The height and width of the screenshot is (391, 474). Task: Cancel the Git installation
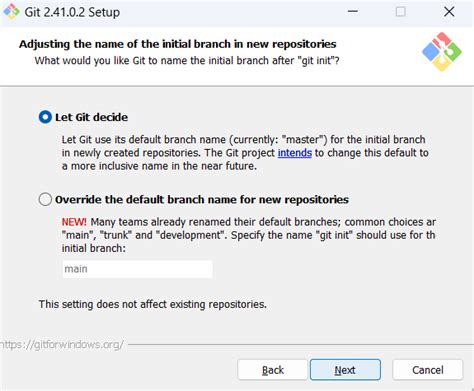[x=428, y=370]
